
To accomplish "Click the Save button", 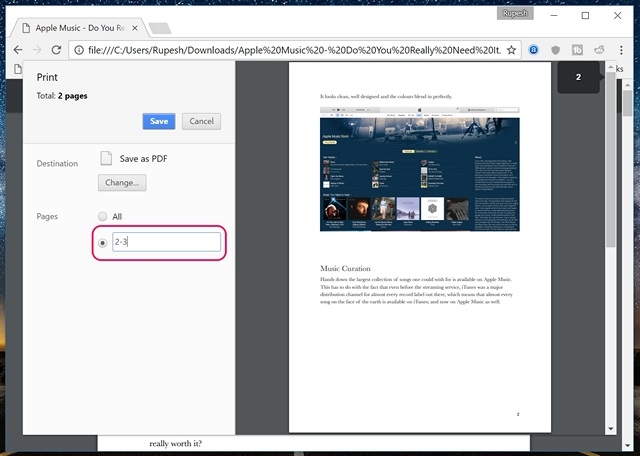I will (159, 121).
